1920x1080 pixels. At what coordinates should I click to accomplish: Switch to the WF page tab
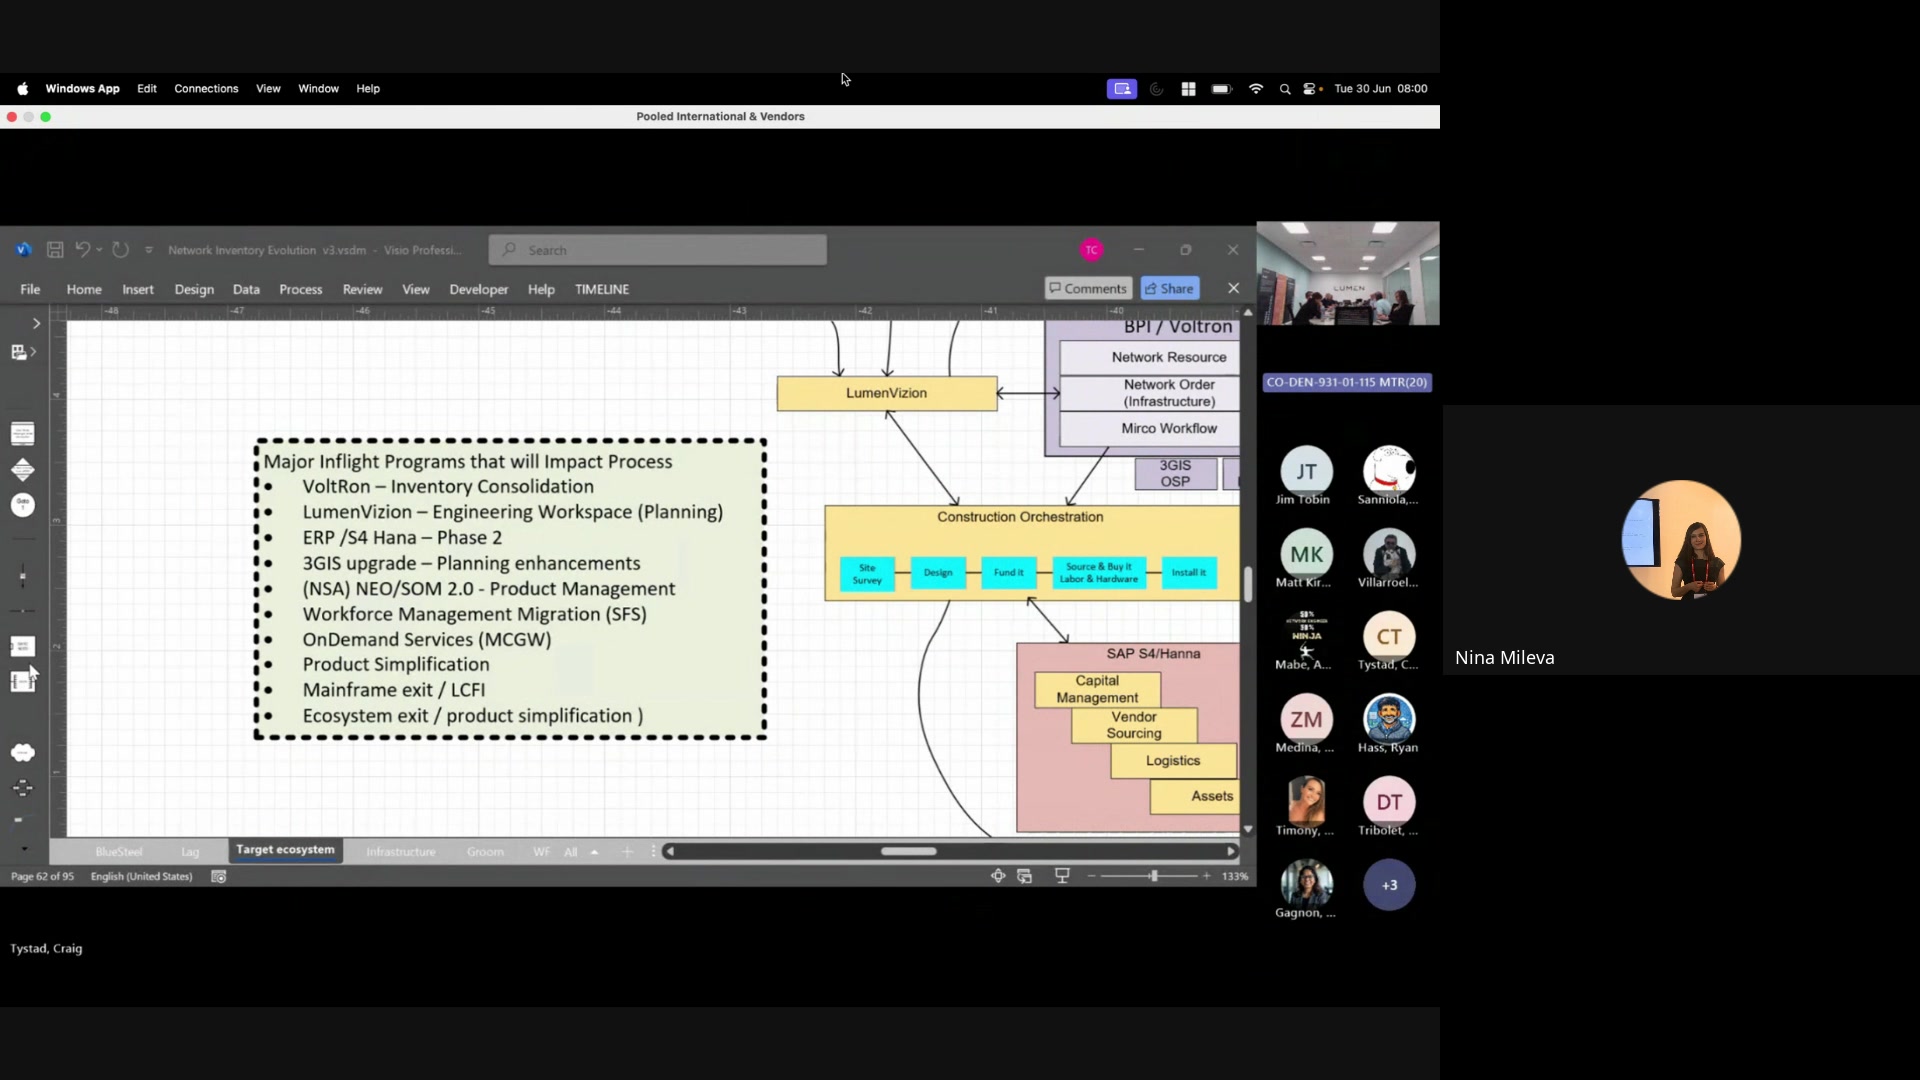point(541,852)
